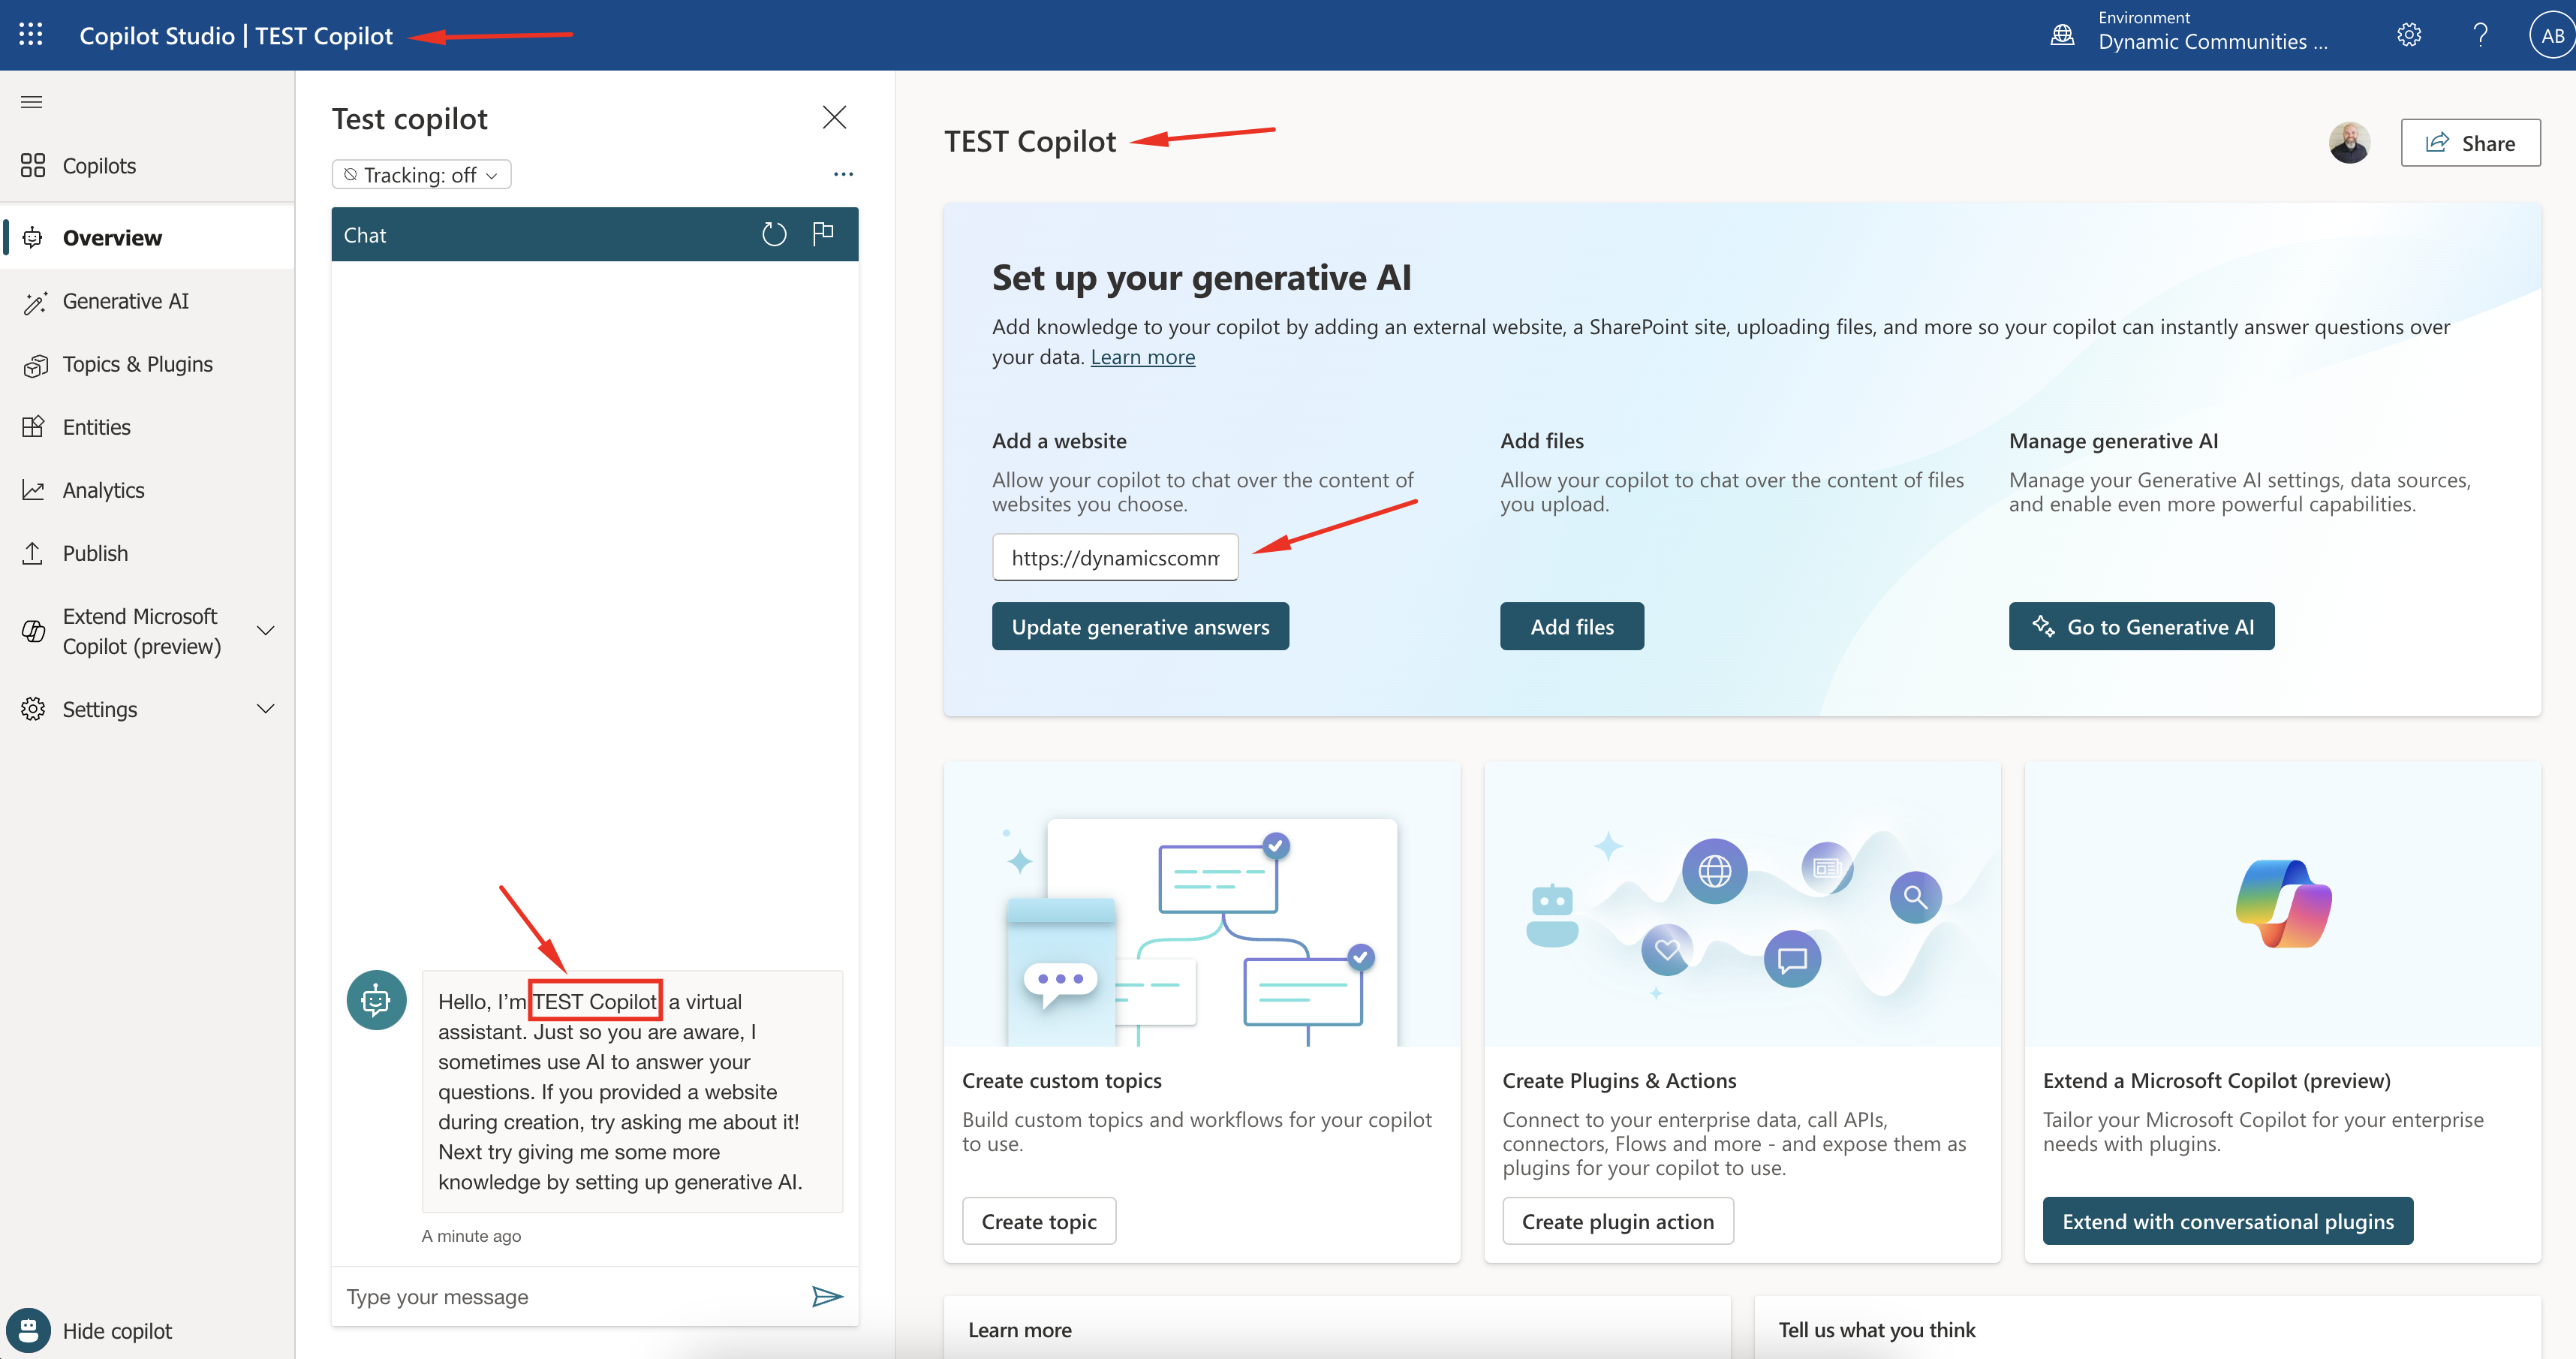Open the settings gear in the header
Image resolution: width=2576 pixels, height=1359 pixels.
[2409, 35]
